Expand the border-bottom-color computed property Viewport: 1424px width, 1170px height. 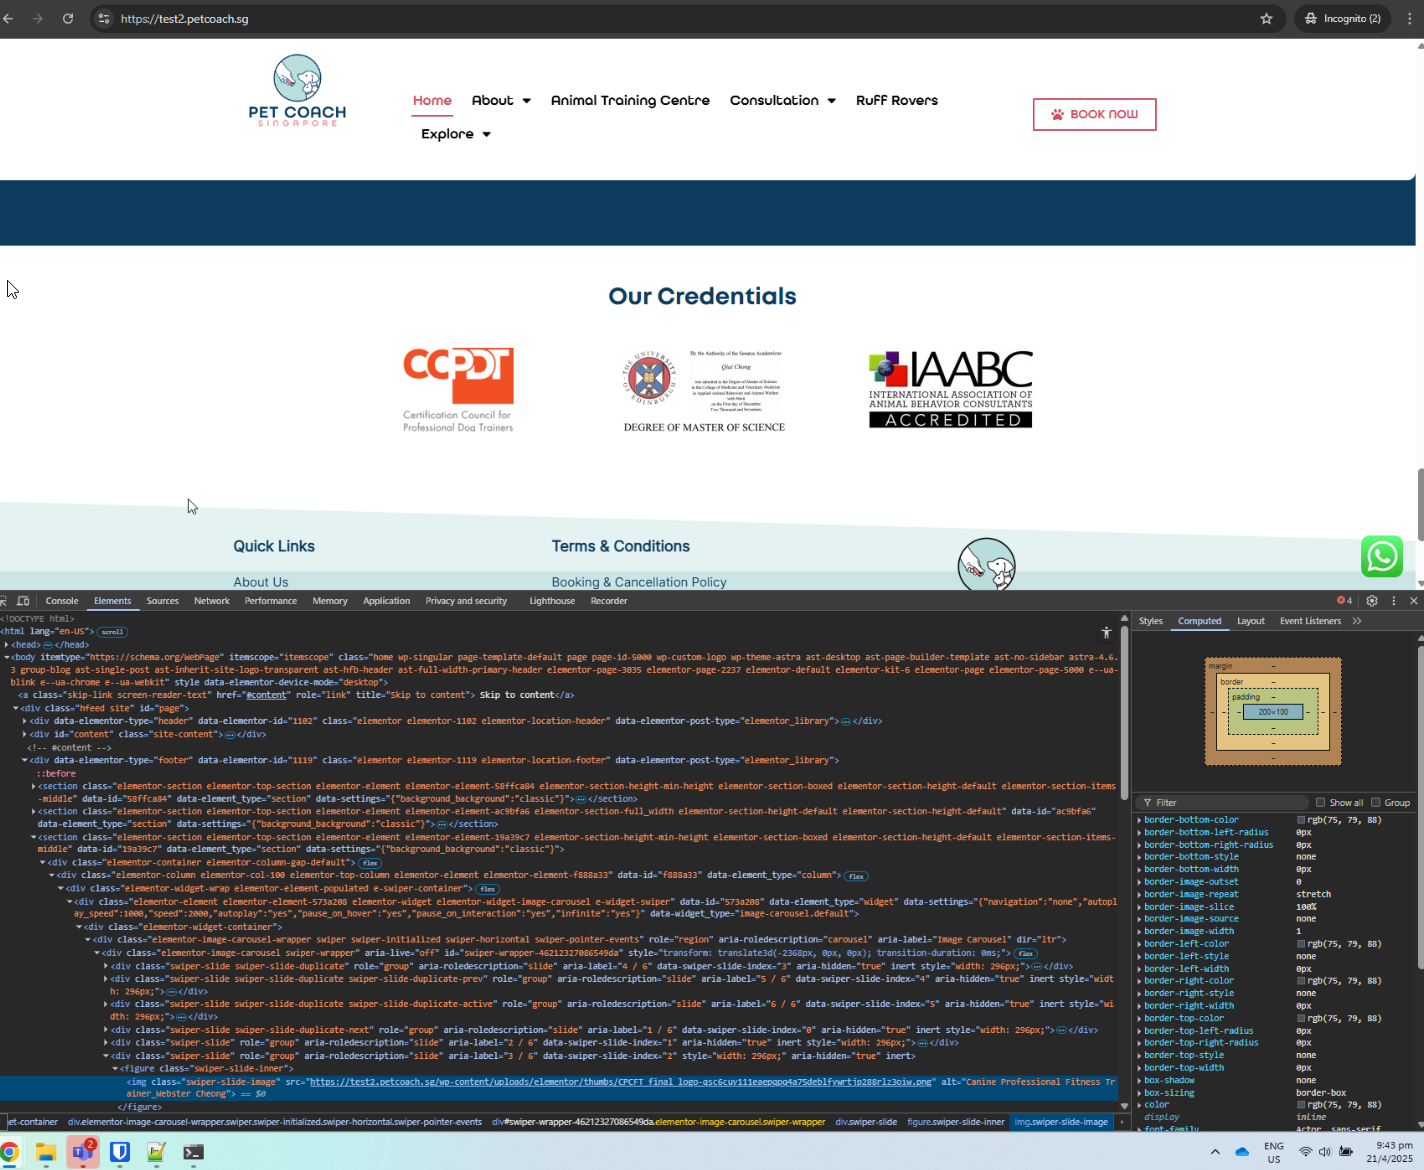click(1139, 820)
